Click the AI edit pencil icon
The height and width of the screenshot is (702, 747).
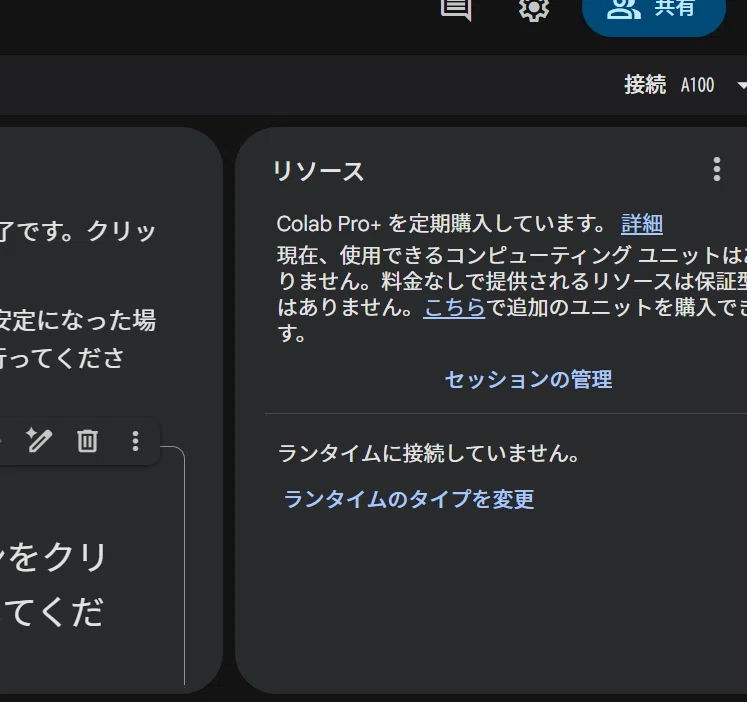coord(39,441)
